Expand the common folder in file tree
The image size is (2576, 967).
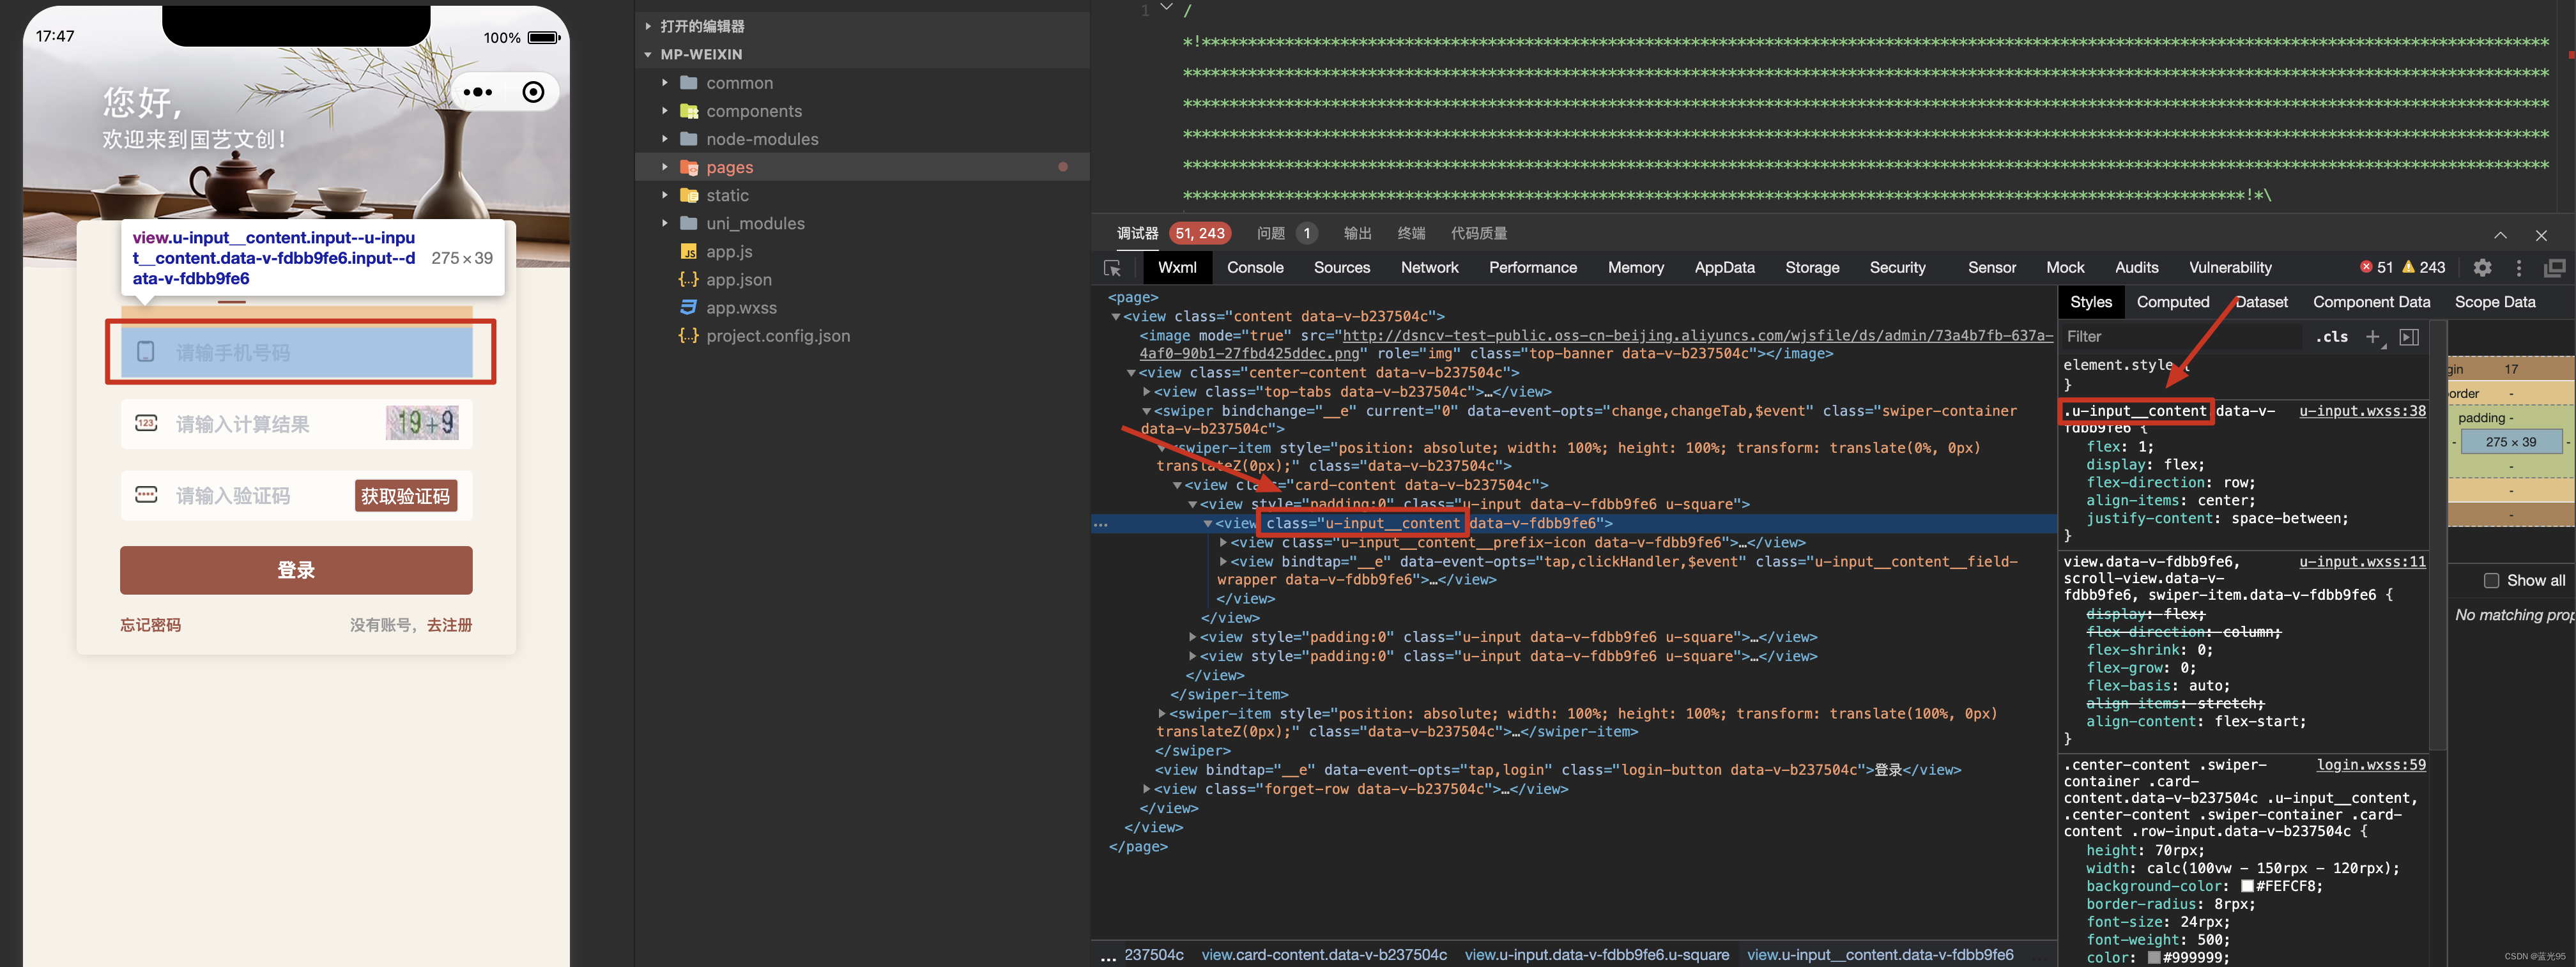click(664, 82)
